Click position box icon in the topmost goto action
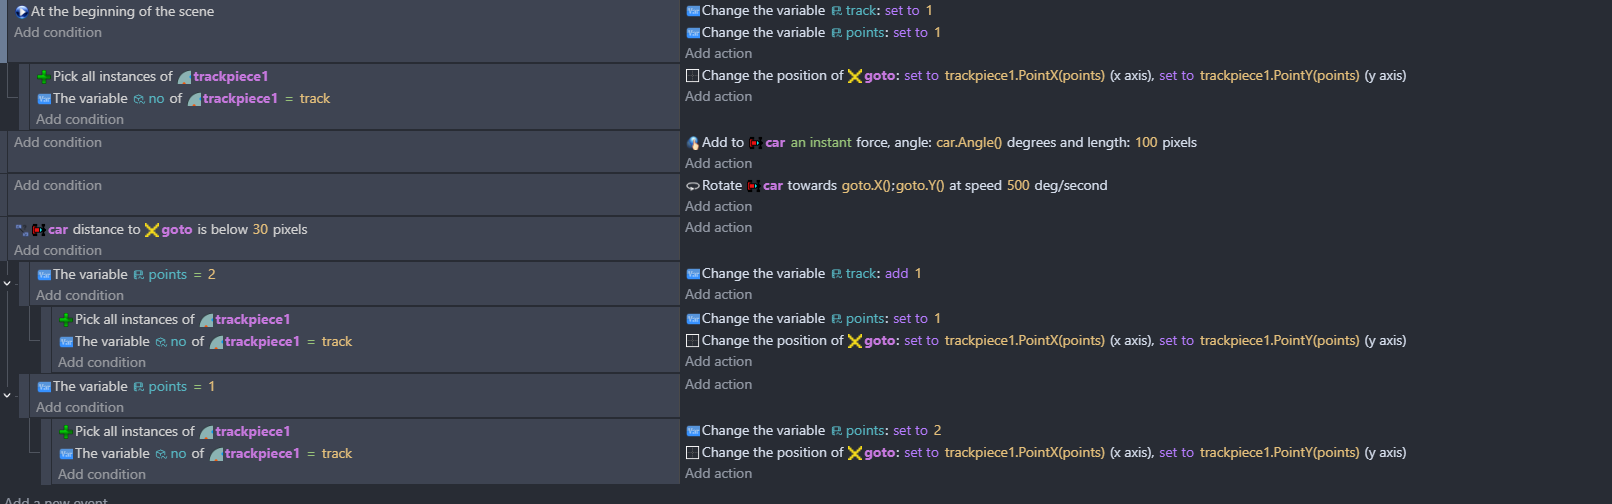 (x=692, y=76)
